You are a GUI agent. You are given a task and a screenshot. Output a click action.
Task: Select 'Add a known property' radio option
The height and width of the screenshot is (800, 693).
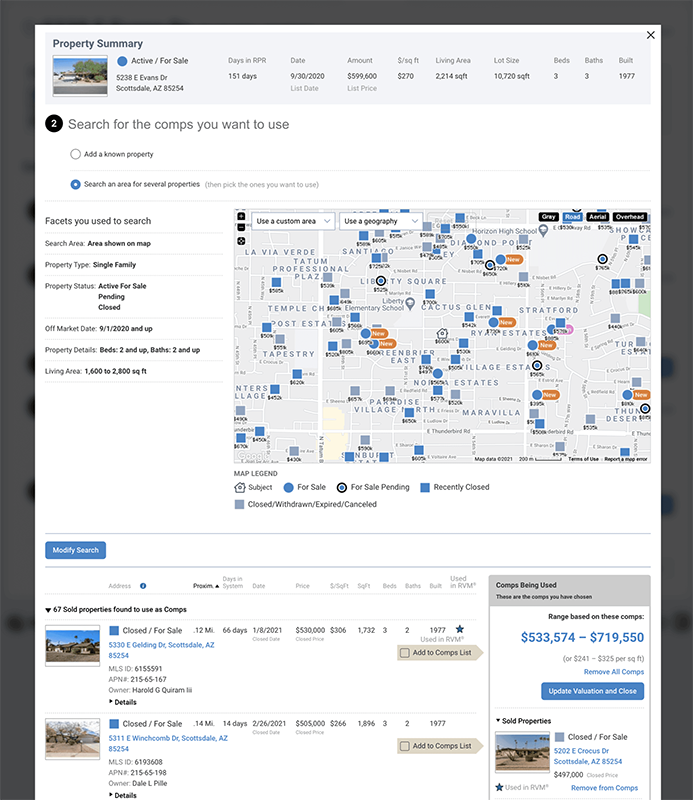[x=76, y=154]
